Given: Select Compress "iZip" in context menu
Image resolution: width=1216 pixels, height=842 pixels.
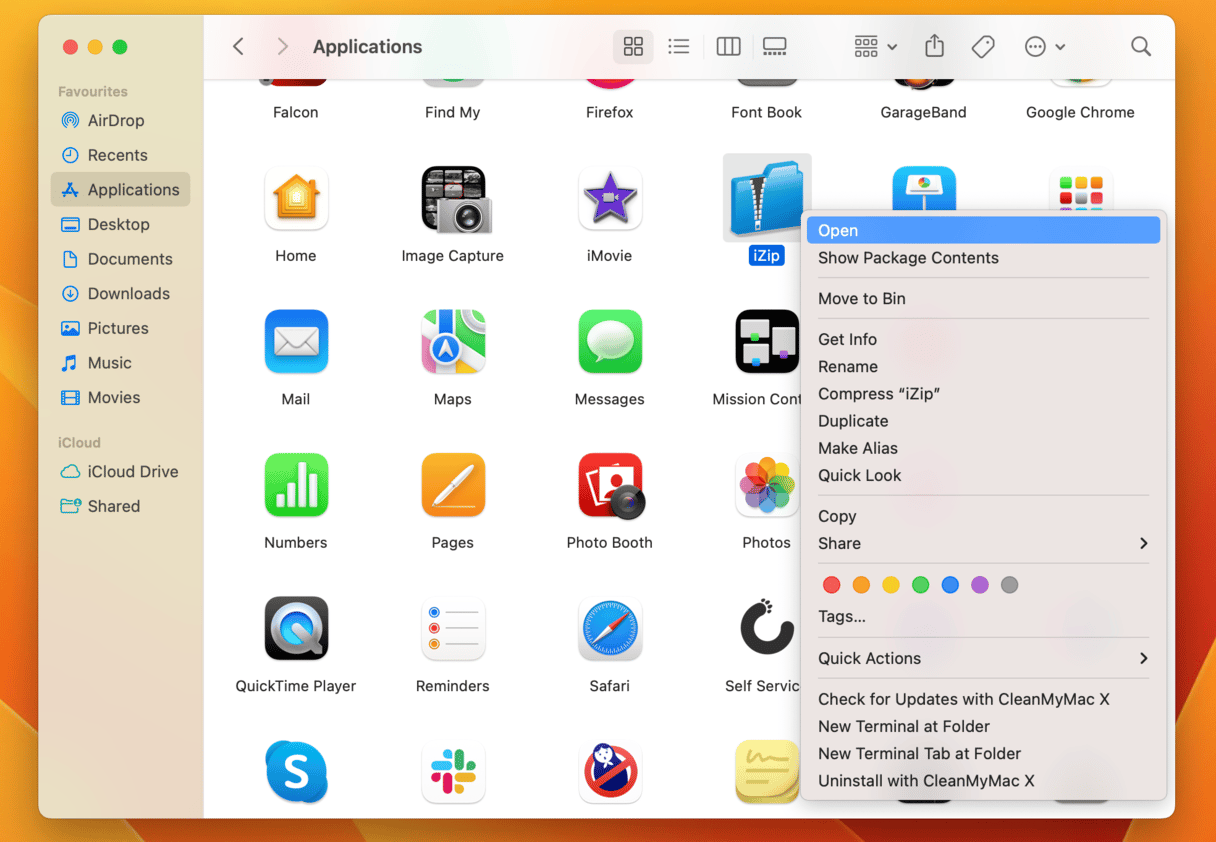Looking at the screenshot, I should point(879,393).
